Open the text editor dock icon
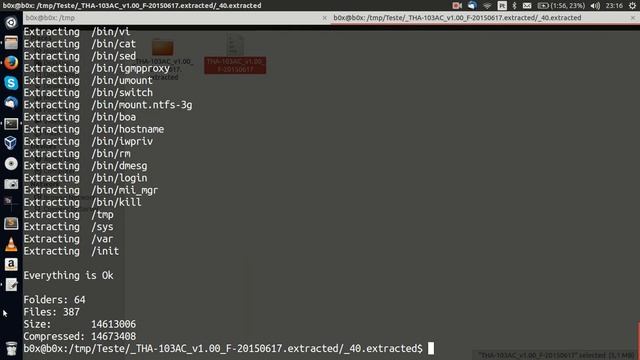Viewport: 640px width, 360px height. 11,284
